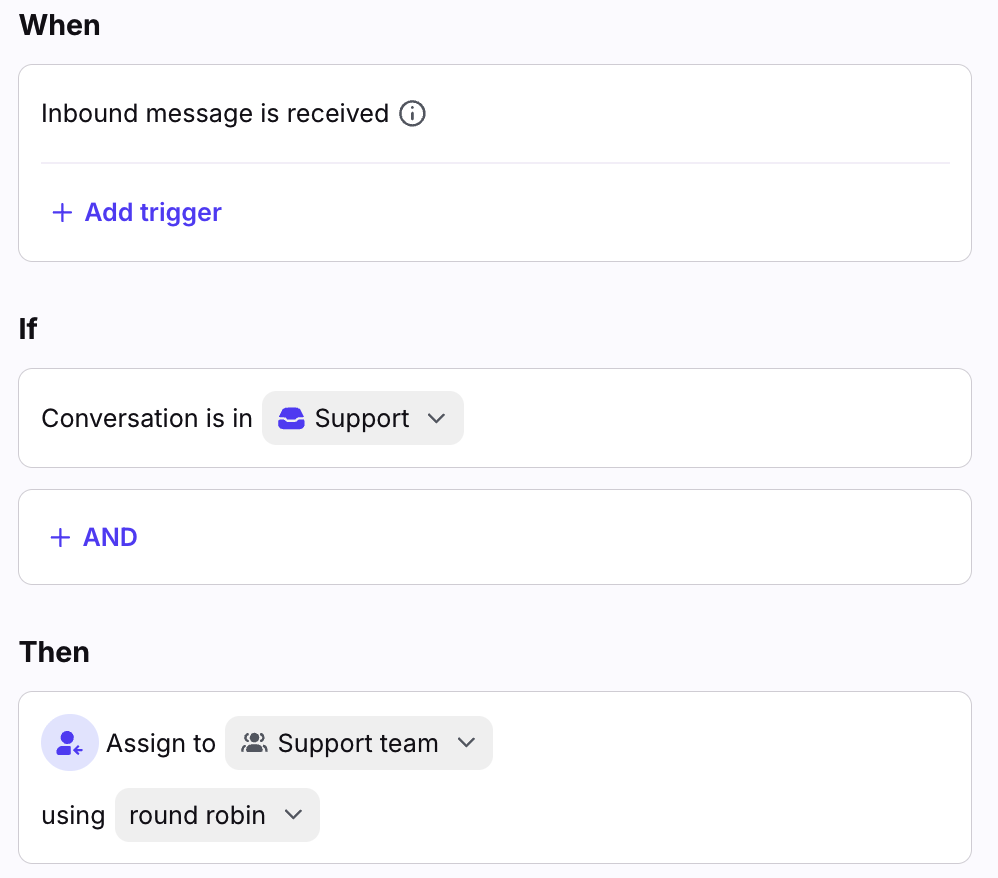This screenshot has width=998, height=878.
Task: Click the round assign-user action icon
Action: tap(69, 743)
